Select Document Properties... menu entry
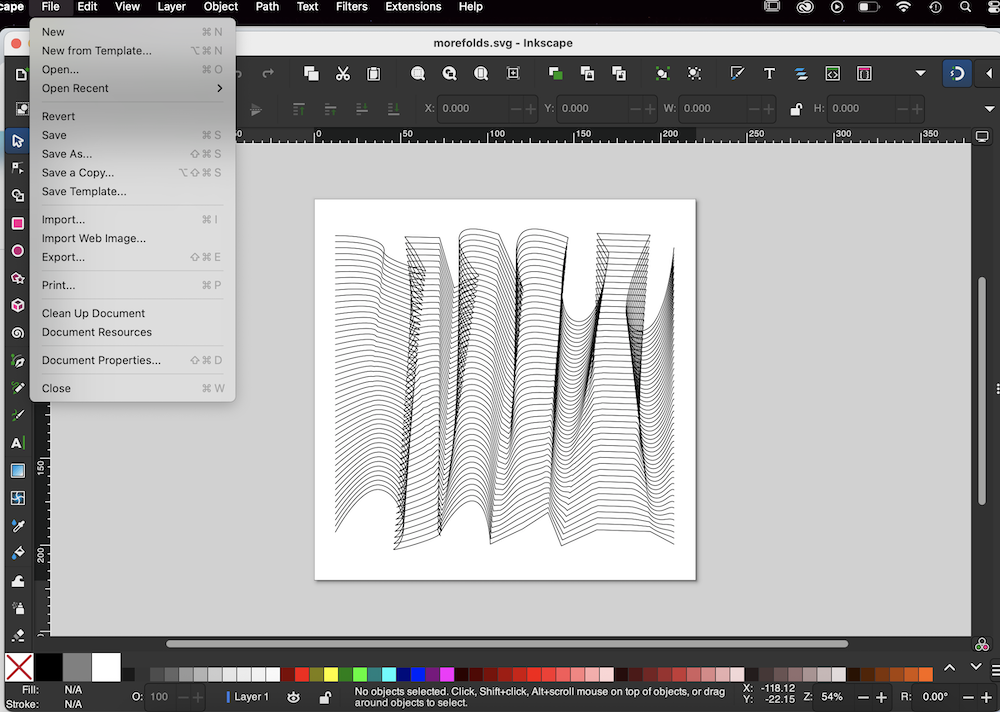 pyautogui.click(x=101, y=360)
